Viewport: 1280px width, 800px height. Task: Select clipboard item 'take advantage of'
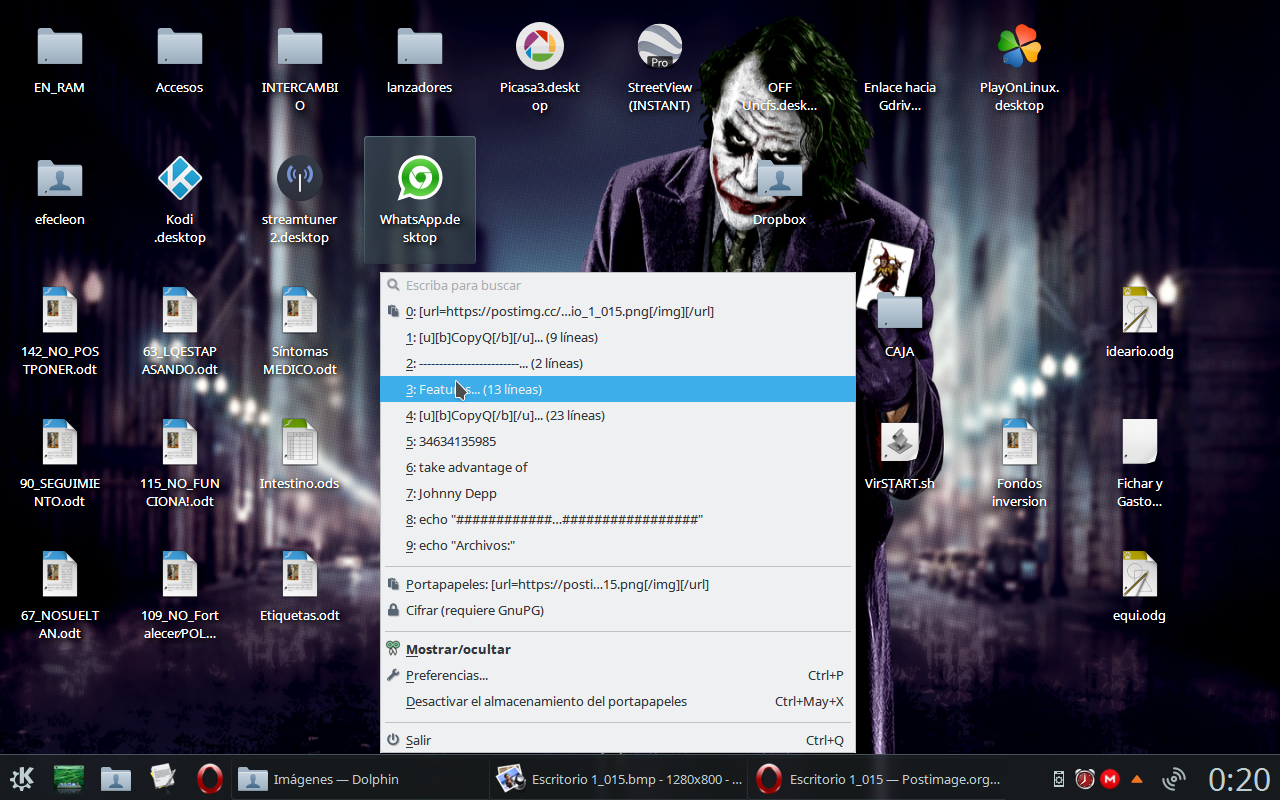[618, 467]
